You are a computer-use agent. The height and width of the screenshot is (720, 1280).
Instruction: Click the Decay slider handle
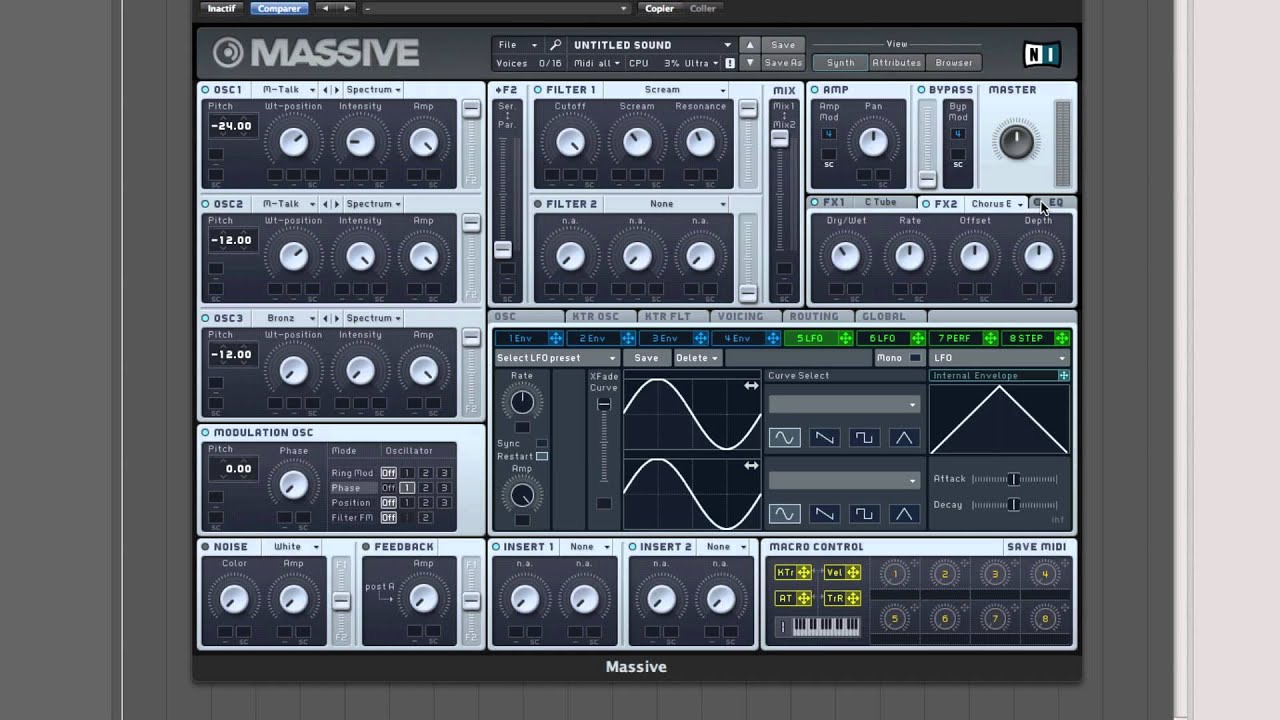1013,505
